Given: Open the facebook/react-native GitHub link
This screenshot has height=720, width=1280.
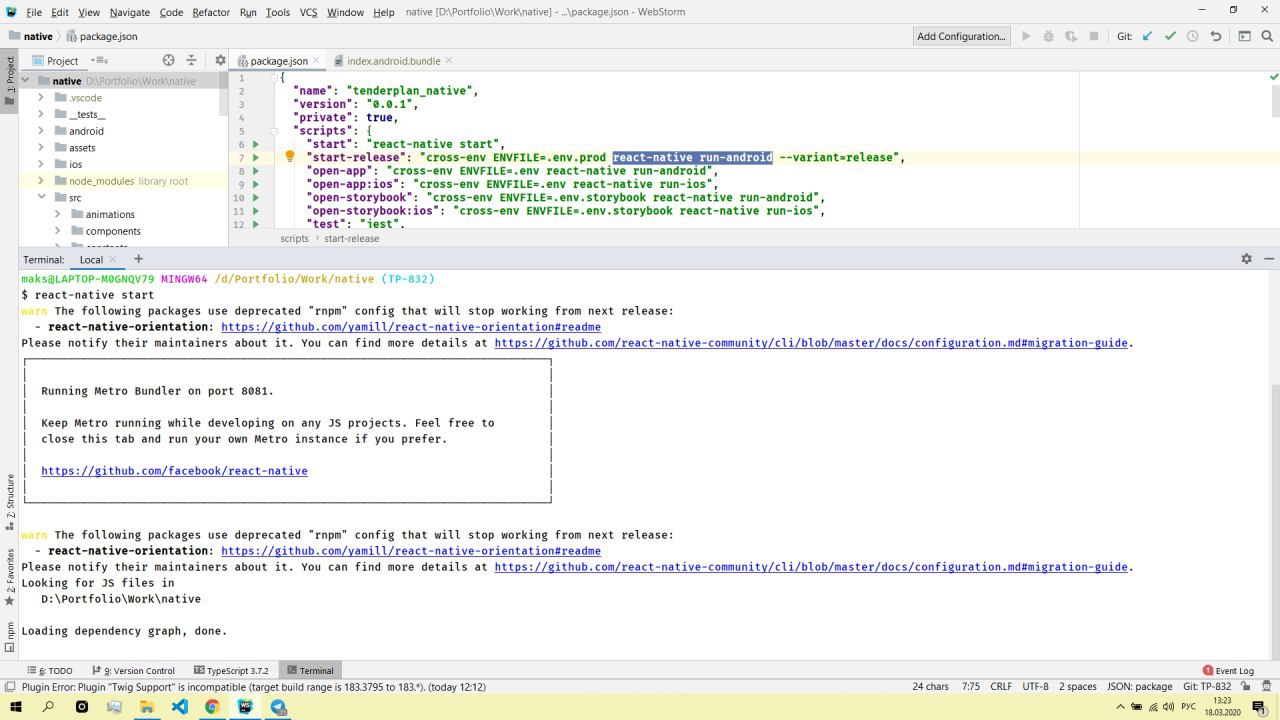Looking at the screenshot, I should [x=174, y=471].
